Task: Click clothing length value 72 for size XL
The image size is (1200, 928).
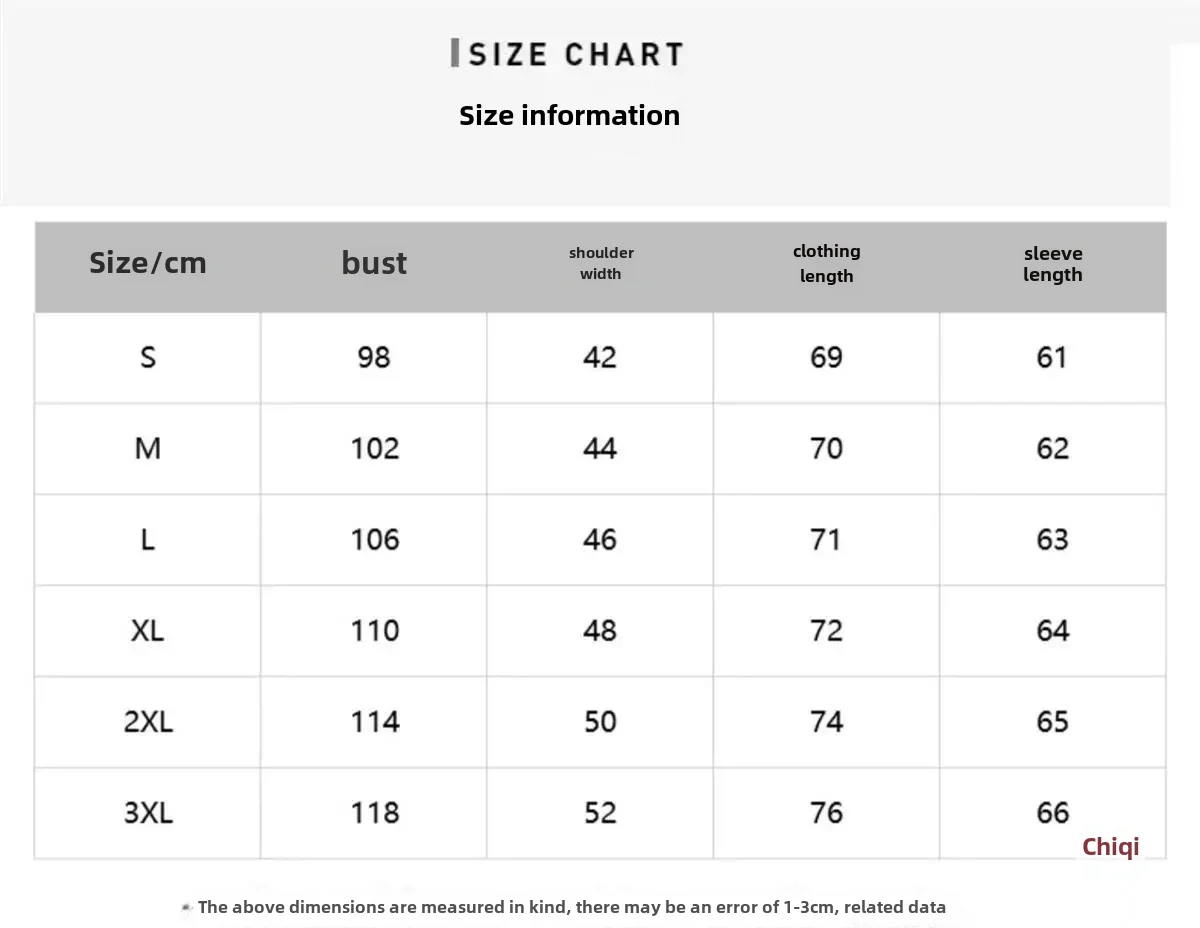Action: pos(827,631)
